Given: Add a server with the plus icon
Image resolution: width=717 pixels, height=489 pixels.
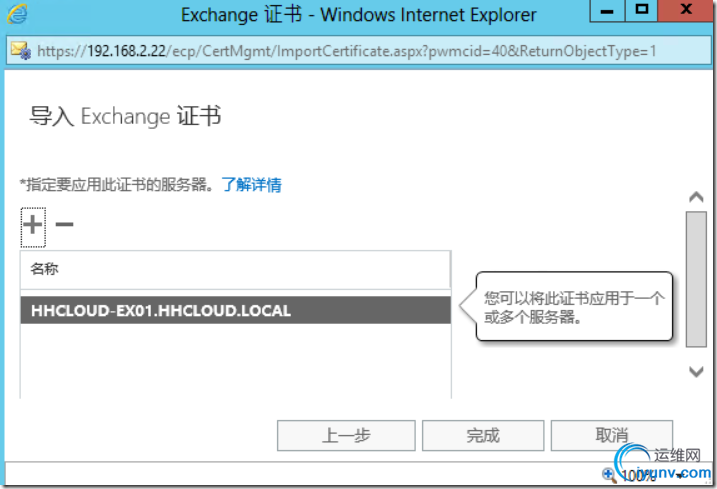Looking at the screenshot, I should (x=33, y=226).
